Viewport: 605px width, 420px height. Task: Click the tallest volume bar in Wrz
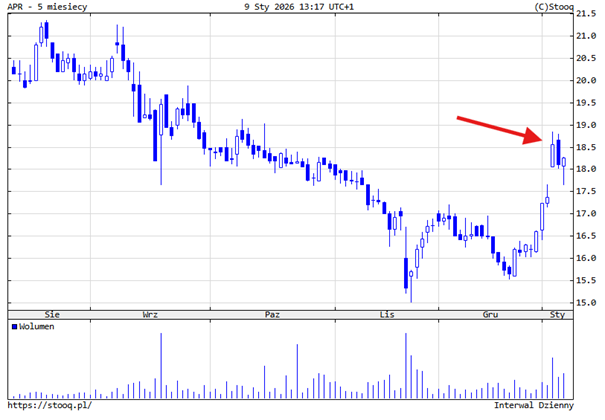161,365
